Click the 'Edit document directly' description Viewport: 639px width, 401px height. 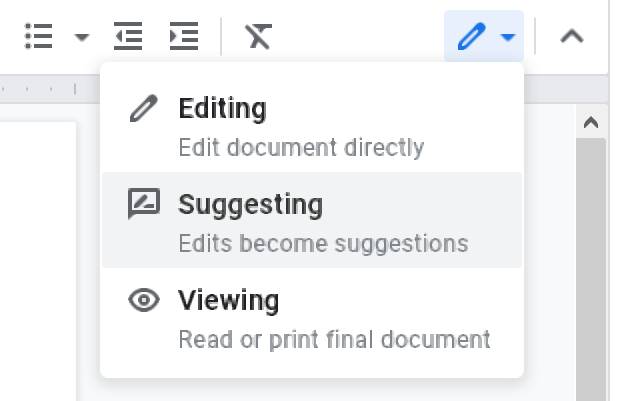[301, 148]
